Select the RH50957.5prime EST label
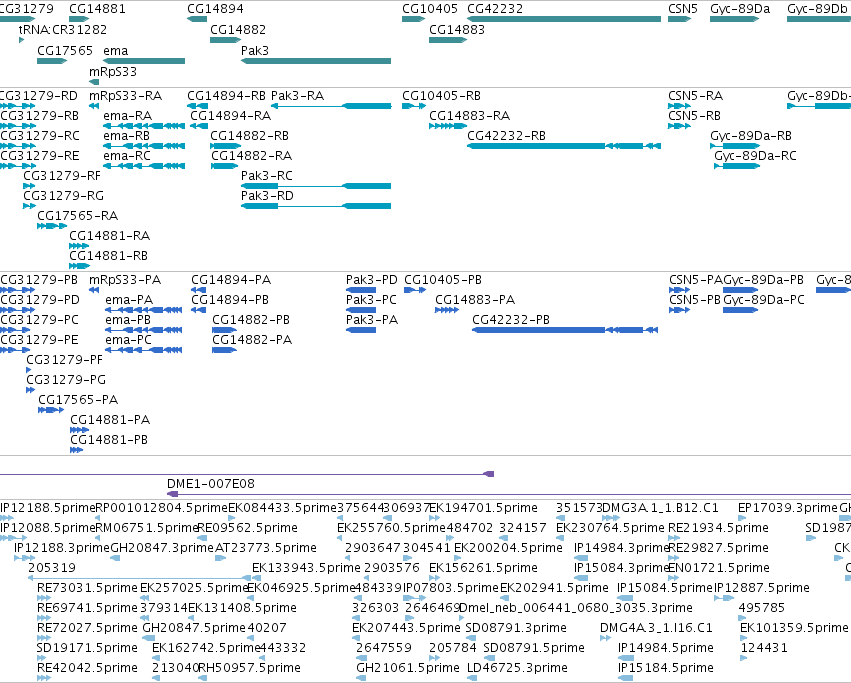This screenshot has height=683, width=851. tap(250, 668)
